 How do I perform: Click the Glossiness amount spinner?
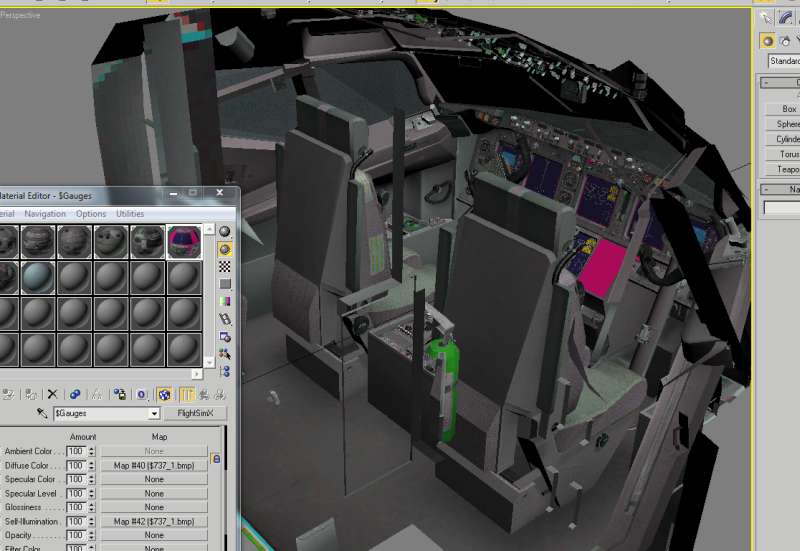[91, 507]
